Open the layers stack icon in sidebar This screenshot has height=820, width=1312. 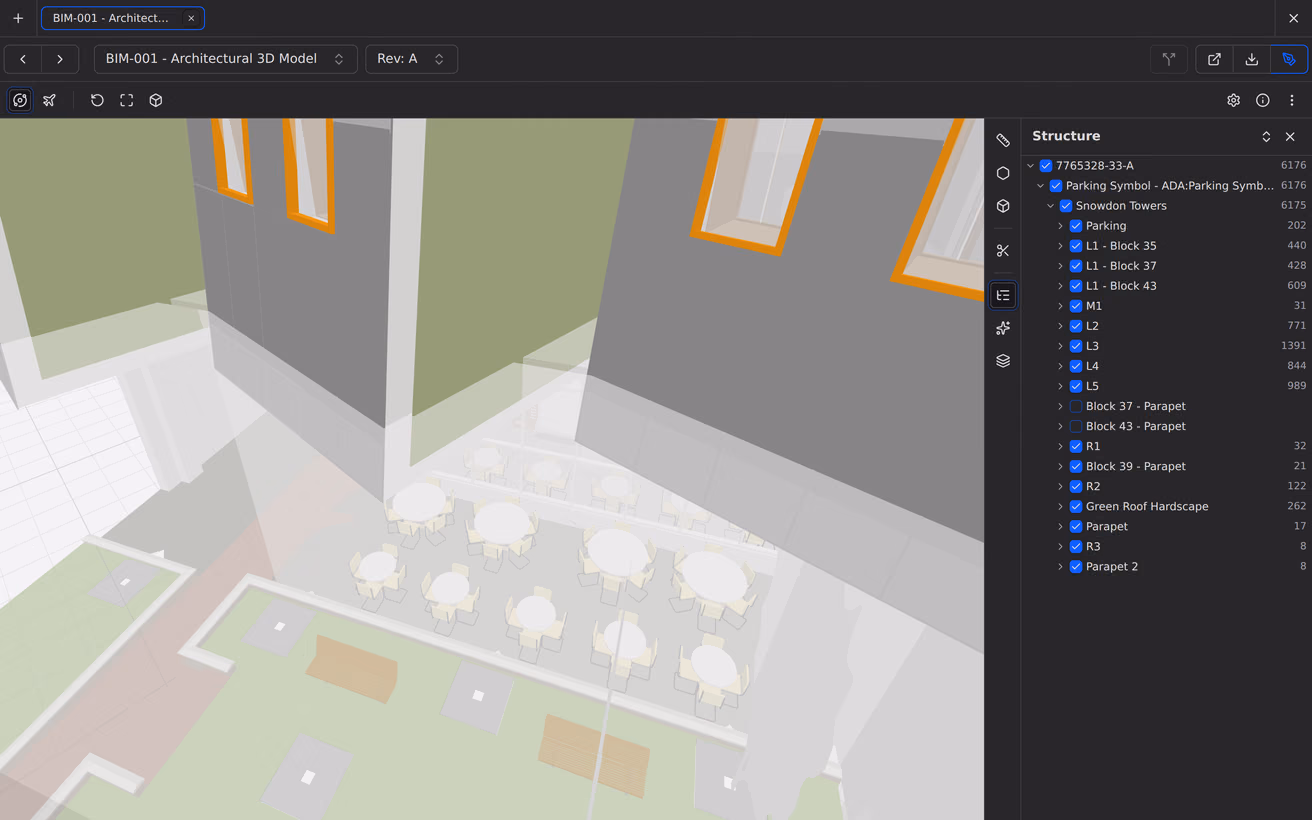(x=1003, y=361)
